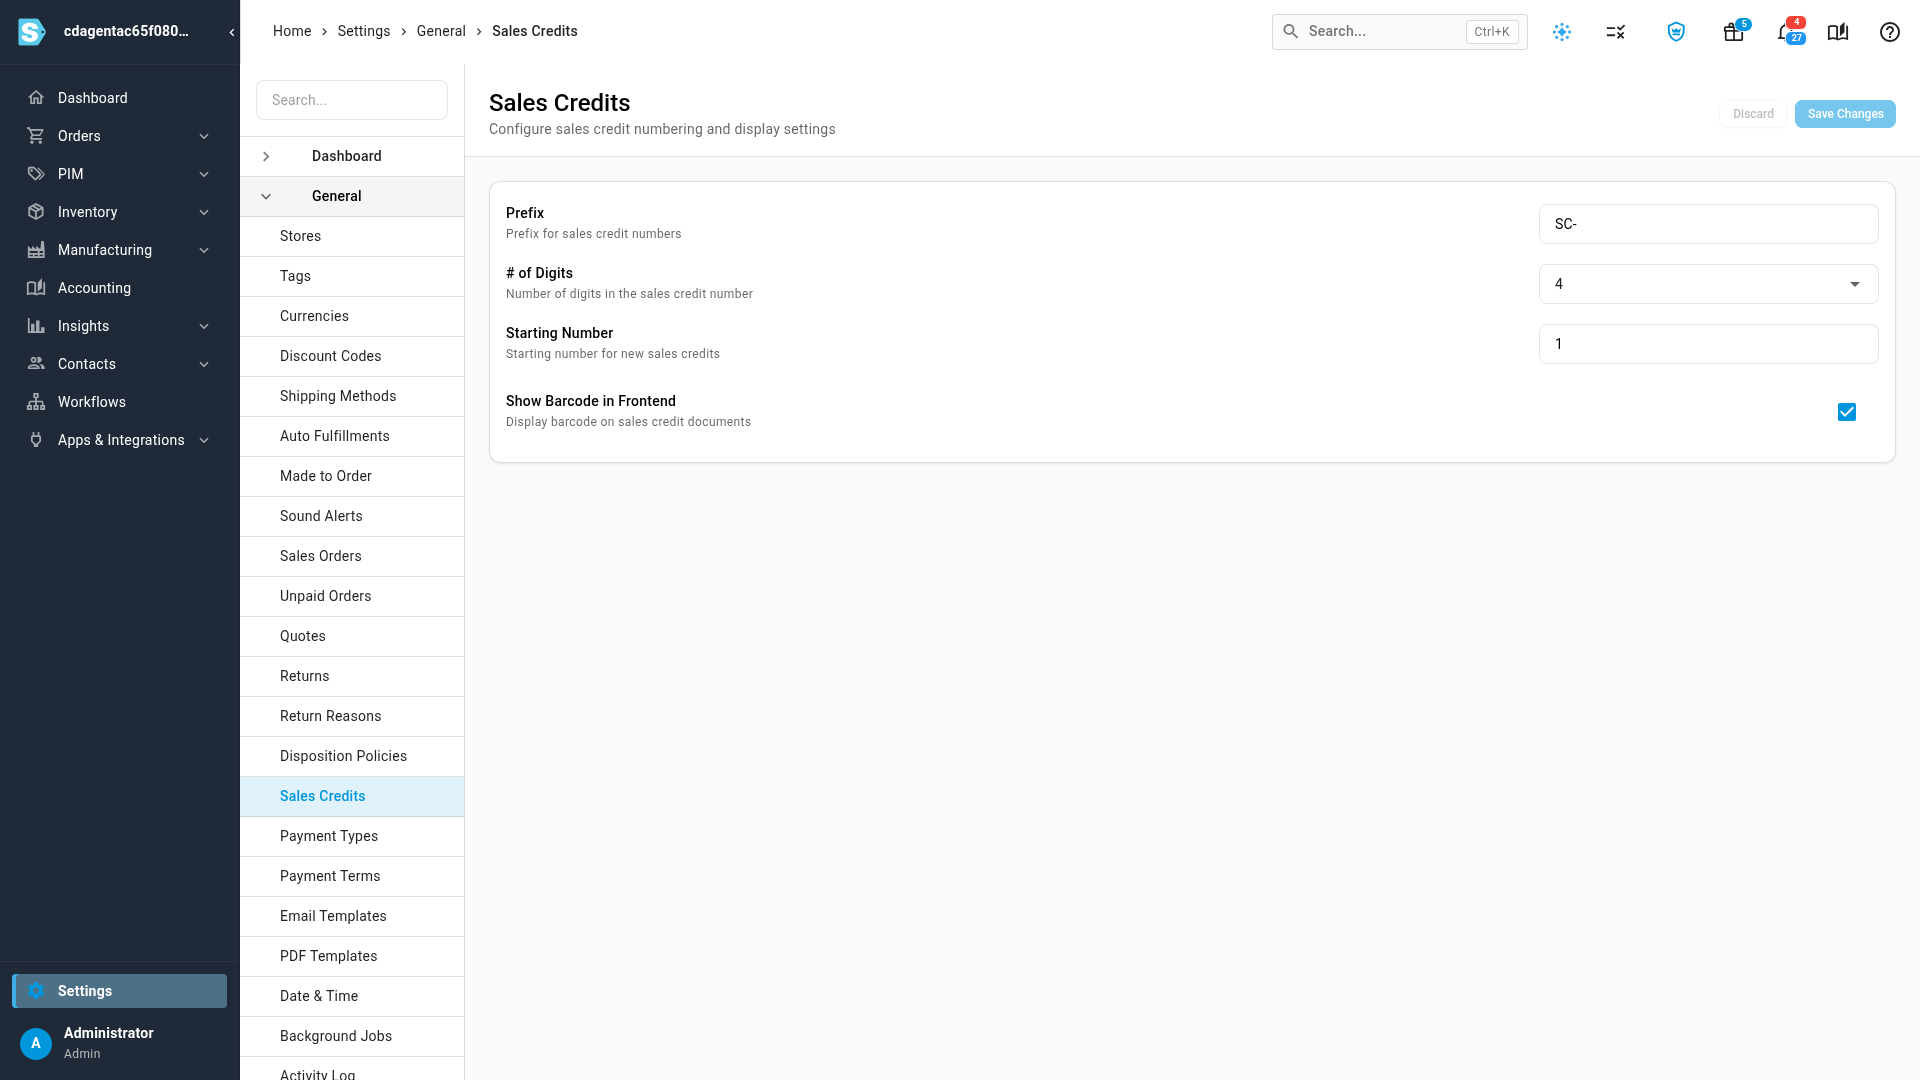Click the Workflows diagram icon
Image resolution: width=1920 pixels, height=1080 pixels.
click(36, 402)
